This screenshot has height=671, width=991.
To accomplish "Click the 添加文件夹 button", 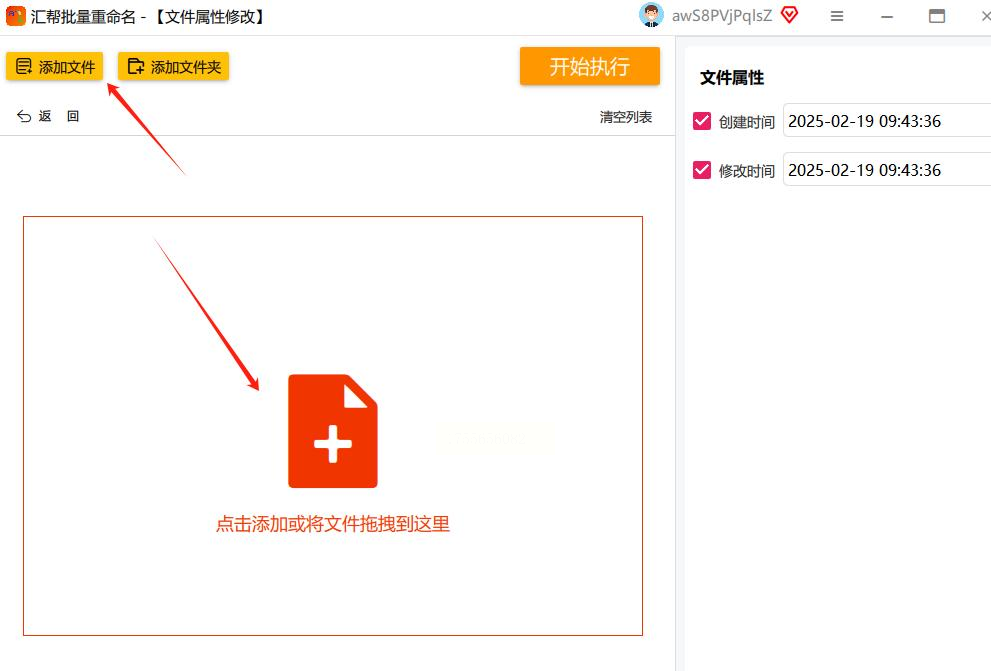I will pyautogui.click(x=174, y=66).
